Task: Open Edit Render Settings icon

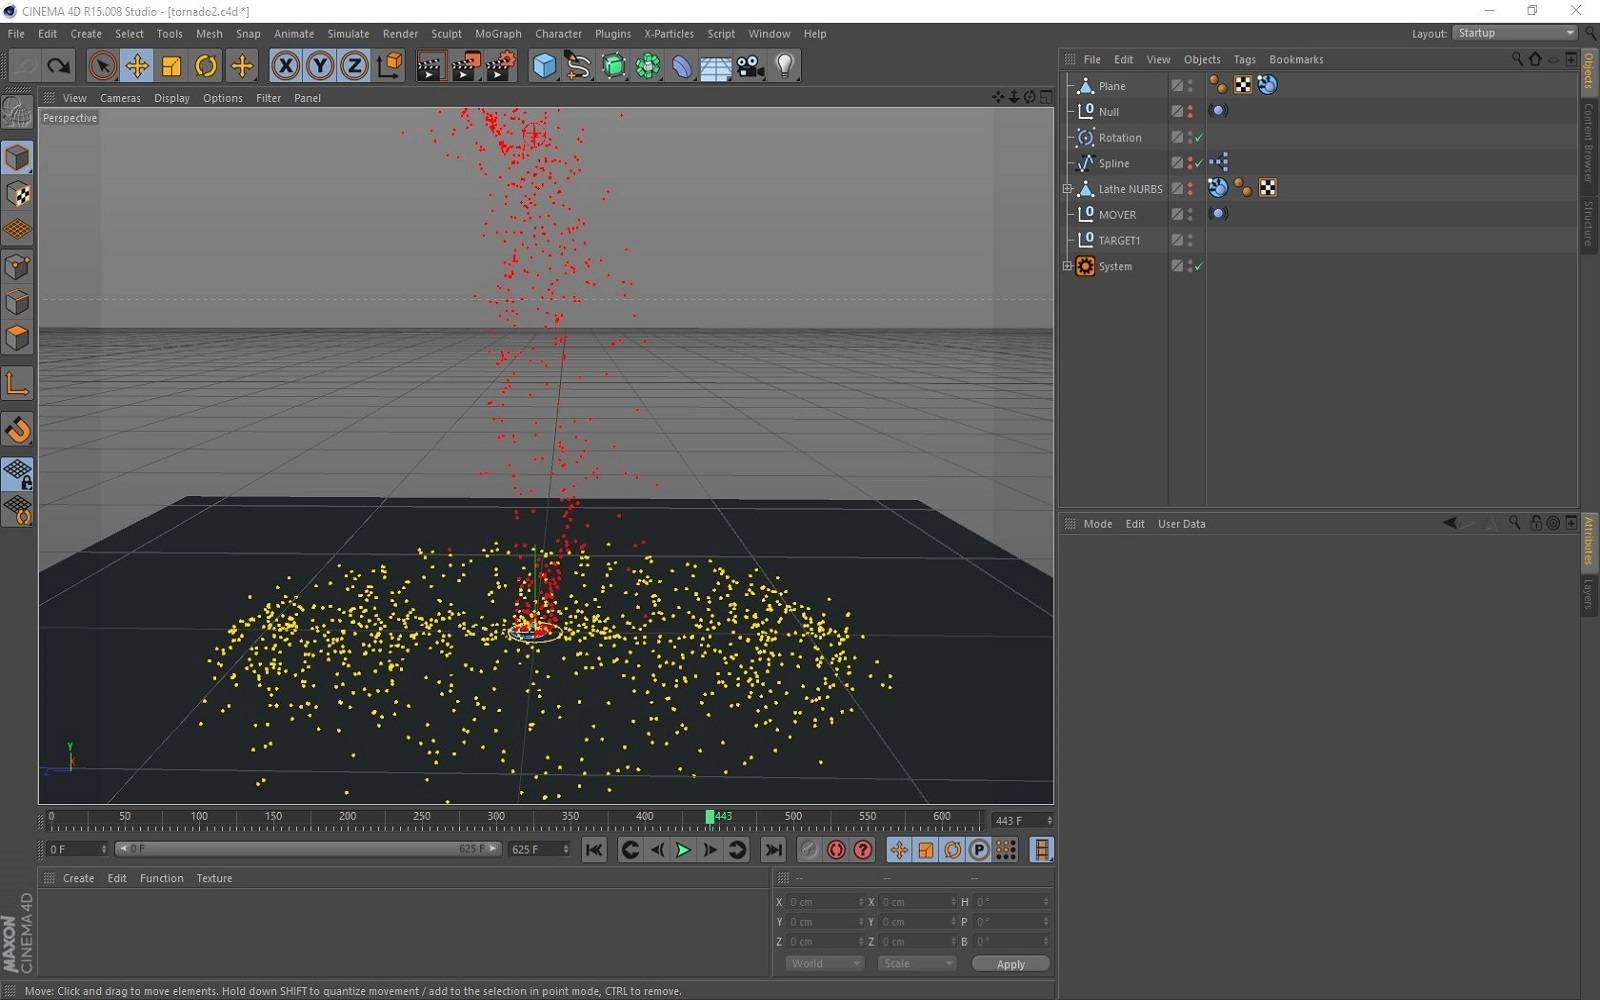Action: (x=500, y=66)
